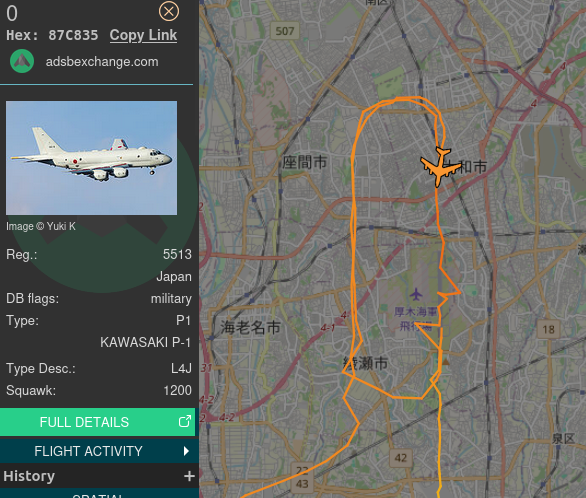Open the Kawasaki P-1 aircraft photo
586x498 pixels.
(92, 158)
